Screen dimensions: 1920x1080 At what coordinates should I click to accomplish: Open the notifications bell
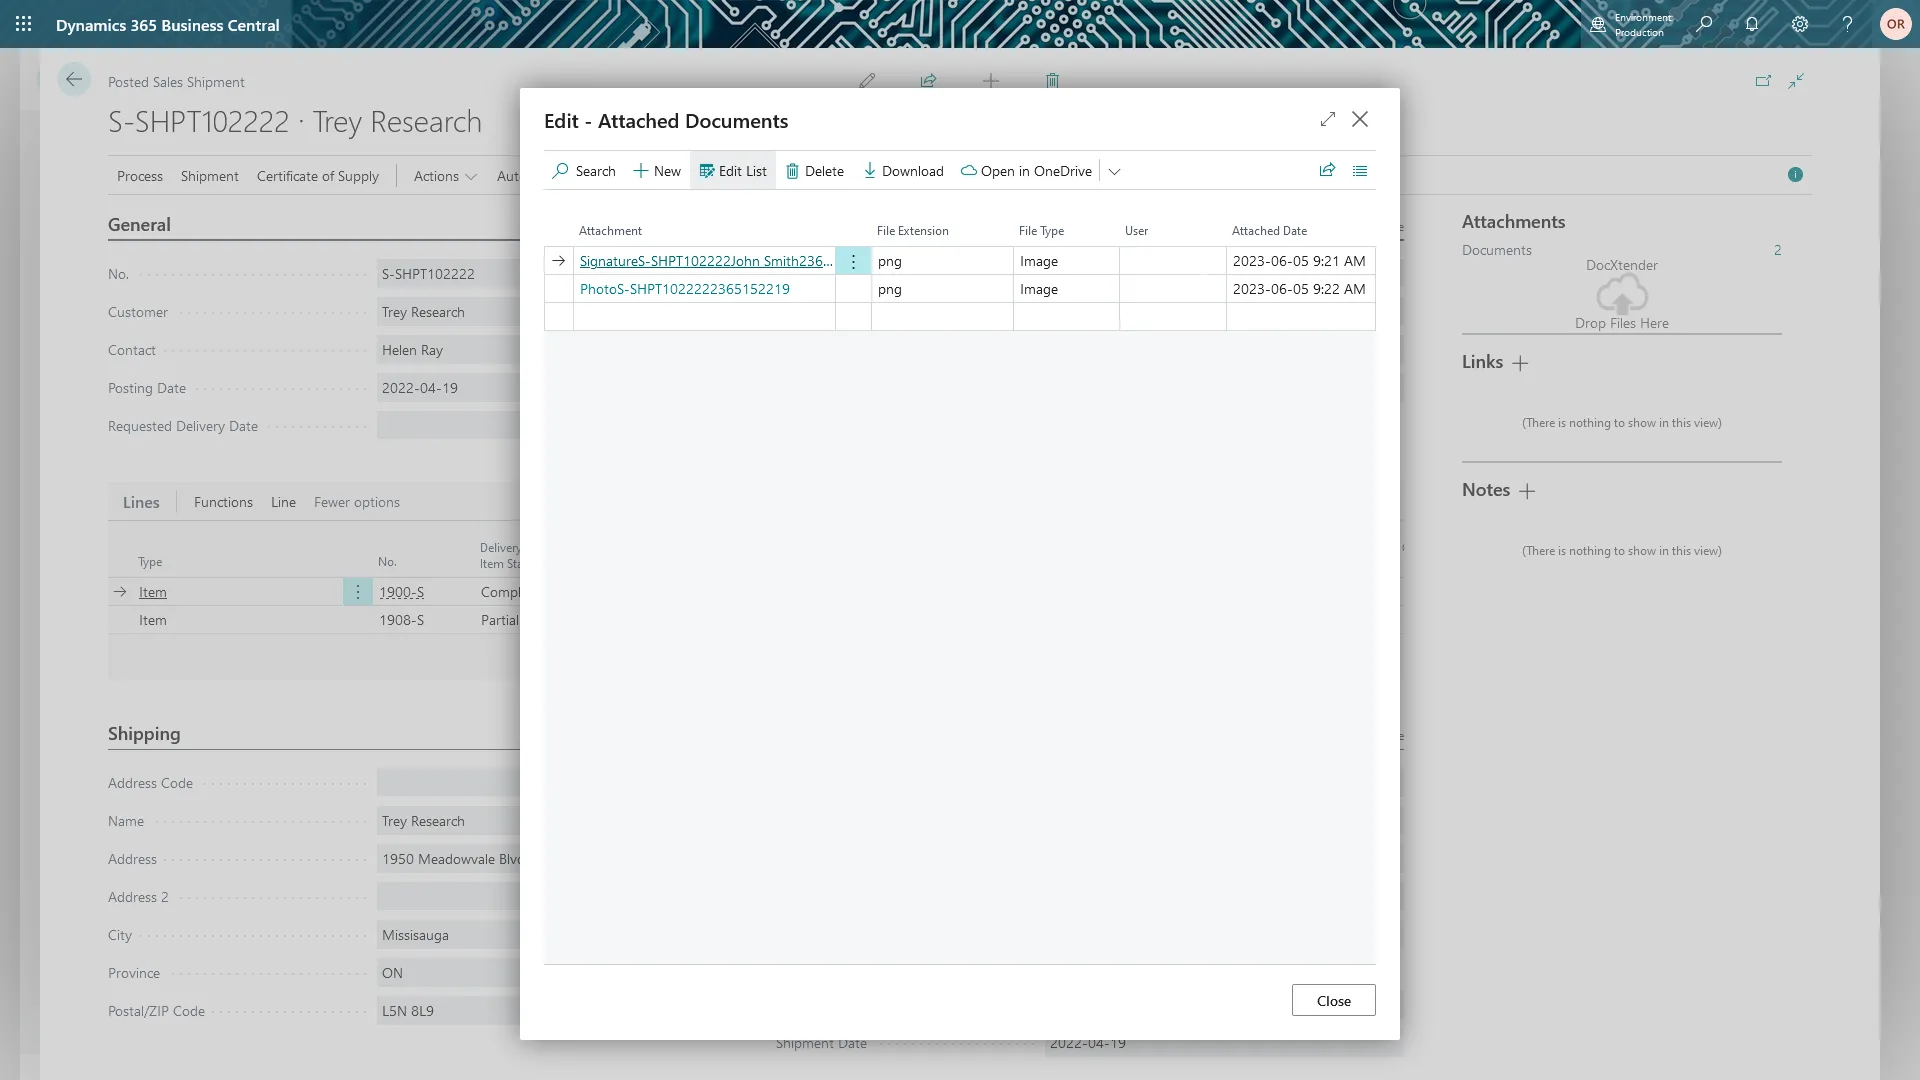coord(1752,24)
